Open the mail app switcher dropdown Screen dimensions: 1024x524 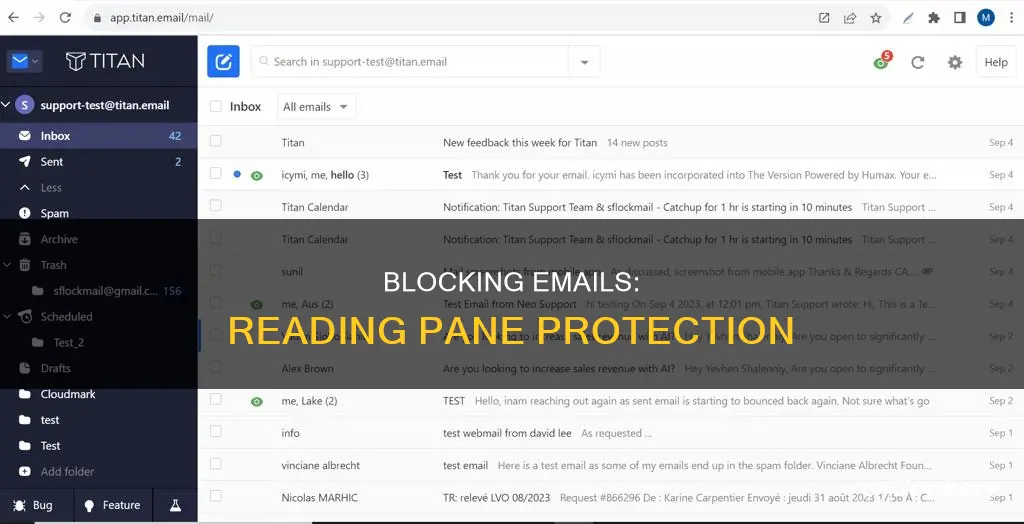25,61
